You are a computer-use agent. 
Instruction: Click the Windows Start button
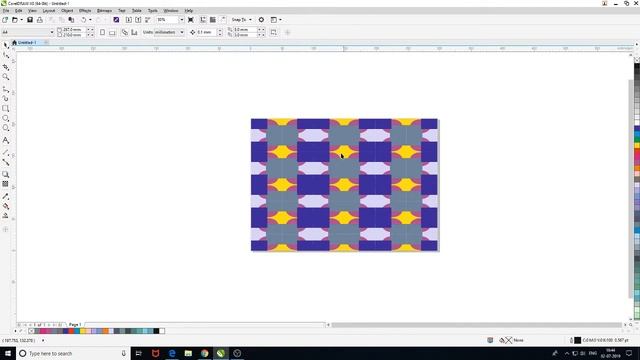click(8, 353)
